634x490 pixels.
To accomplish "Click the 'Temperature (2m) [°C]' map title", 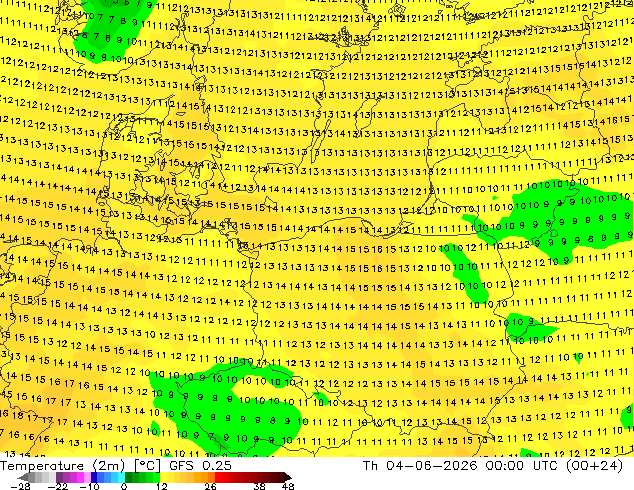I will coord(80,466).
